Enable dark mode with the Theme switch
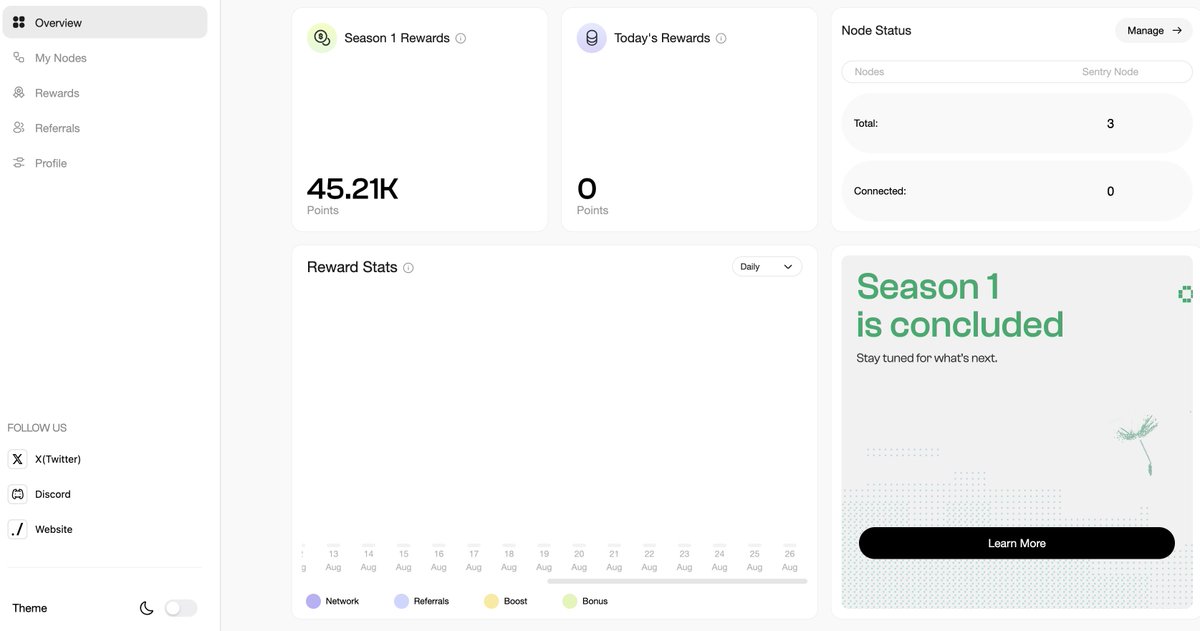This screenshot has width=1200, height=631. coord(180,607)
